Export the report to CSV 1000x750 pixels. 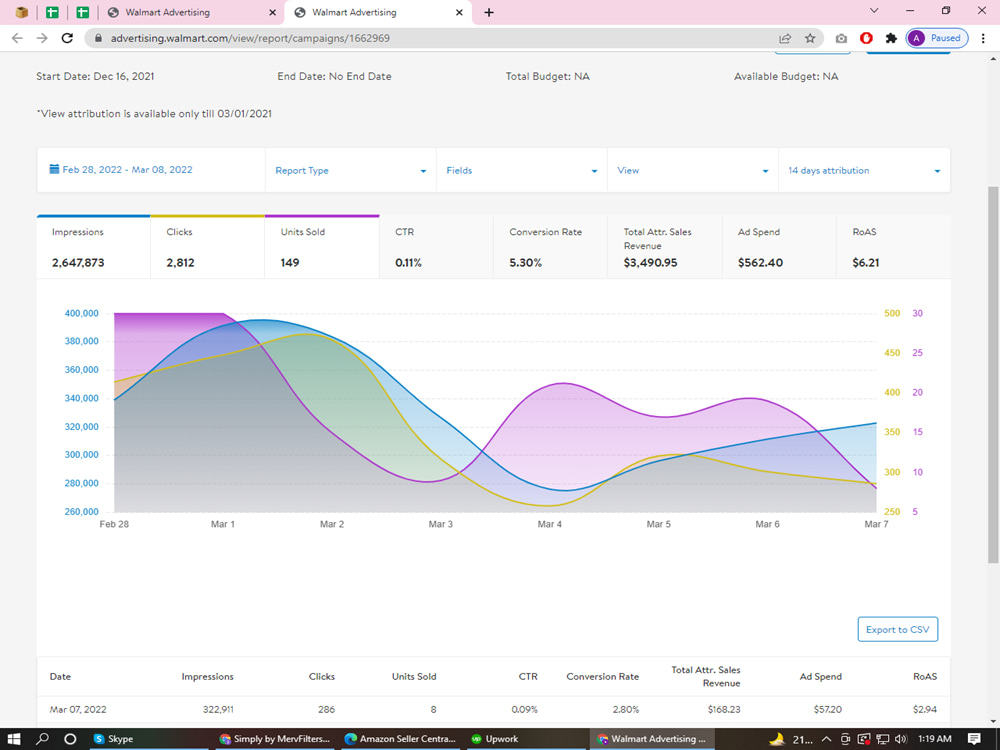[x=897, y=629]
